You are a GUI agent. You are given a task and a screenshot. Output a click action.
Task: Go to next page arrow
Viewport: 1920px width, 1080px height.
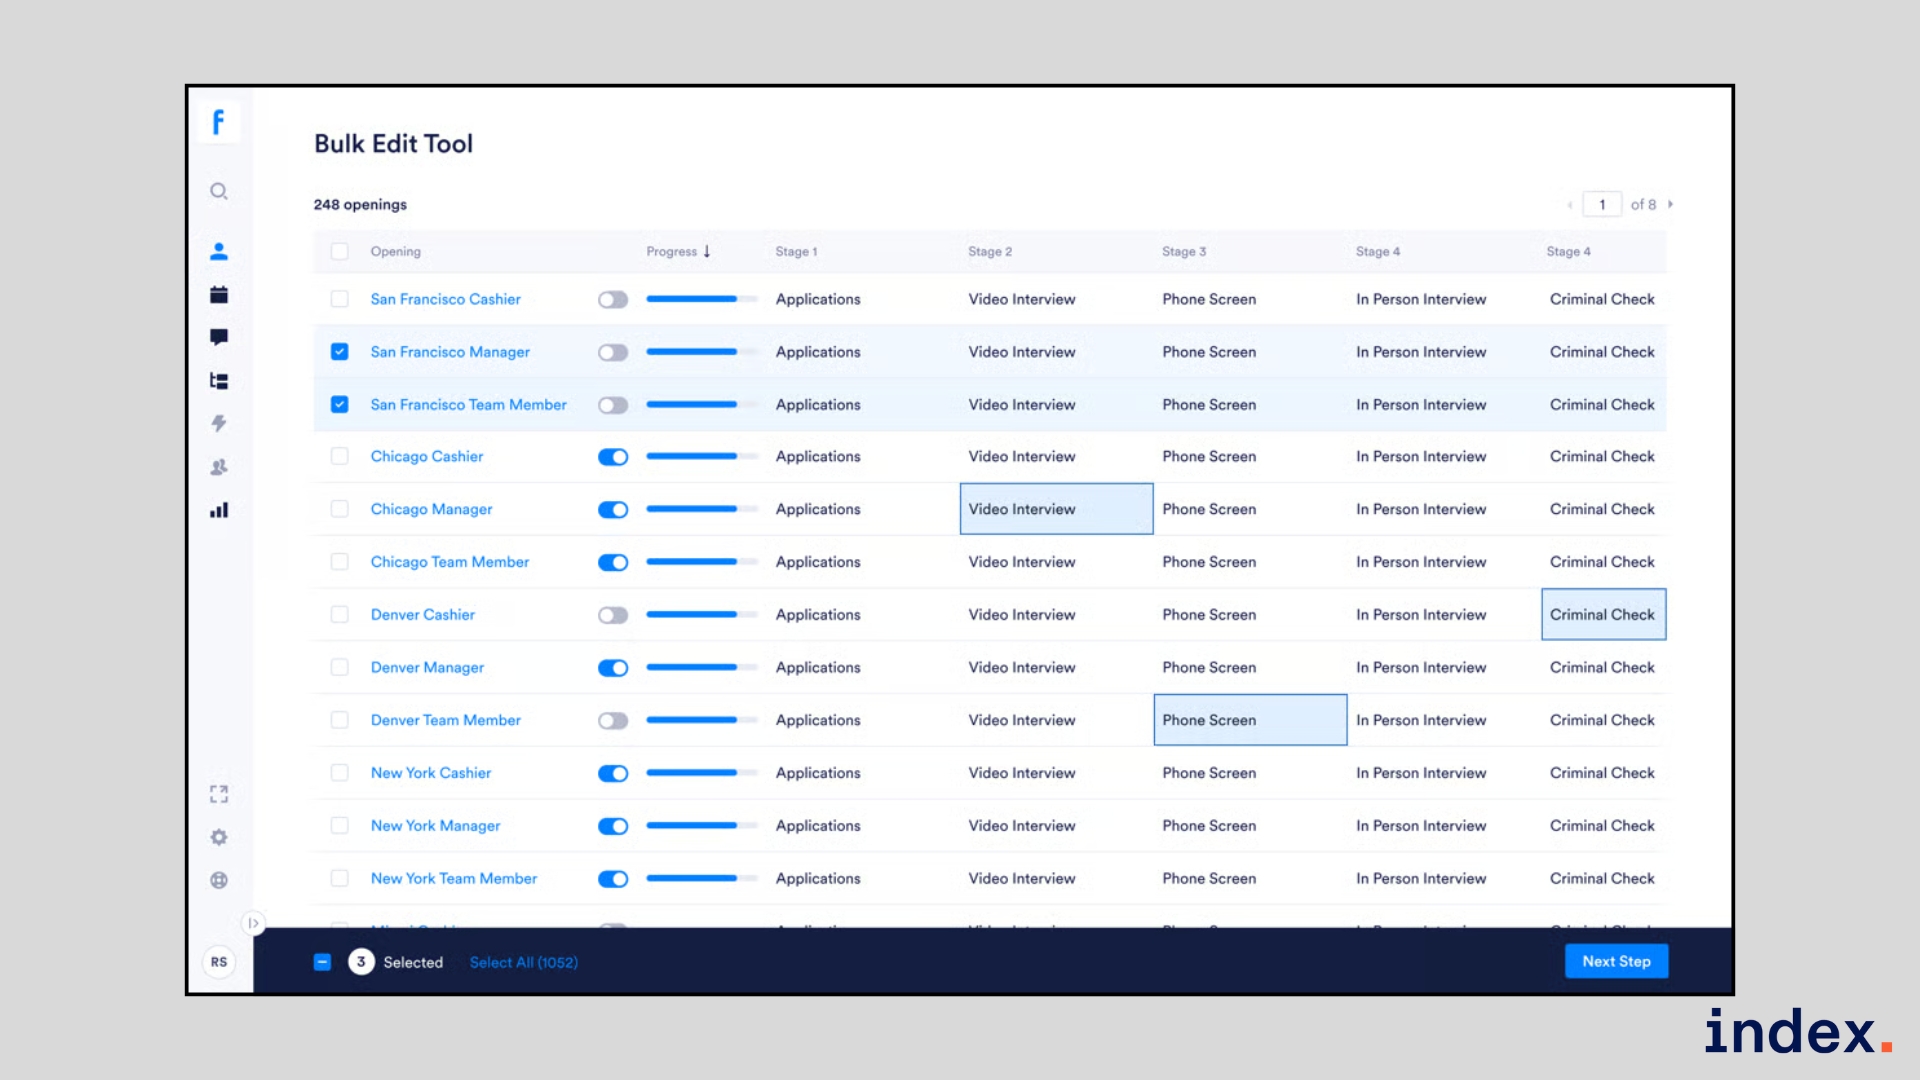point(1670,204)
